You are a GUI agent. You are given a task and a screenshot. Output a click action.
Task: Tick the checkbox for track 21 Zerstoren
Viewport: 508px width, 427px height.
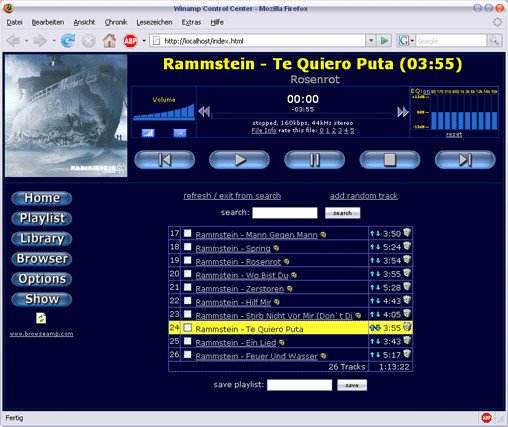point(188,287)
